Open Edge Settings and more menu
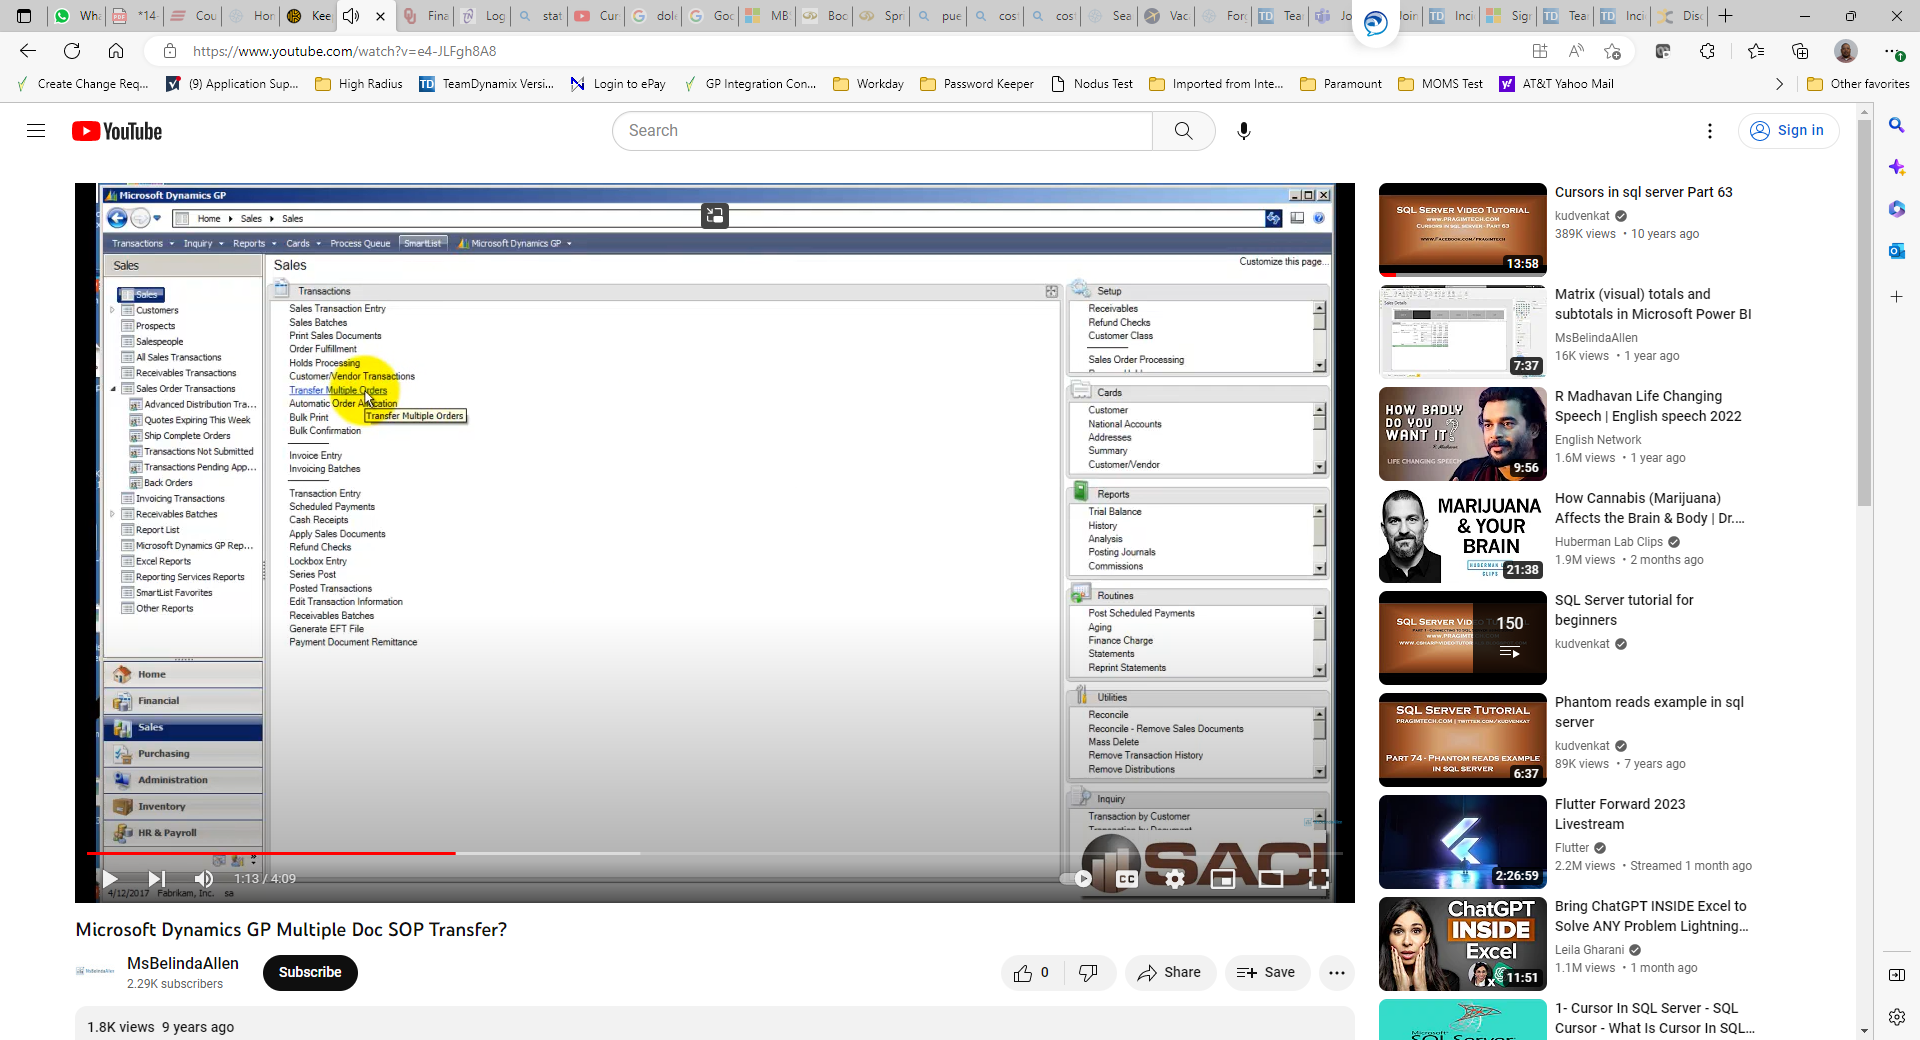Viewport: 1920px width, 1040px height. point(1892,51)
